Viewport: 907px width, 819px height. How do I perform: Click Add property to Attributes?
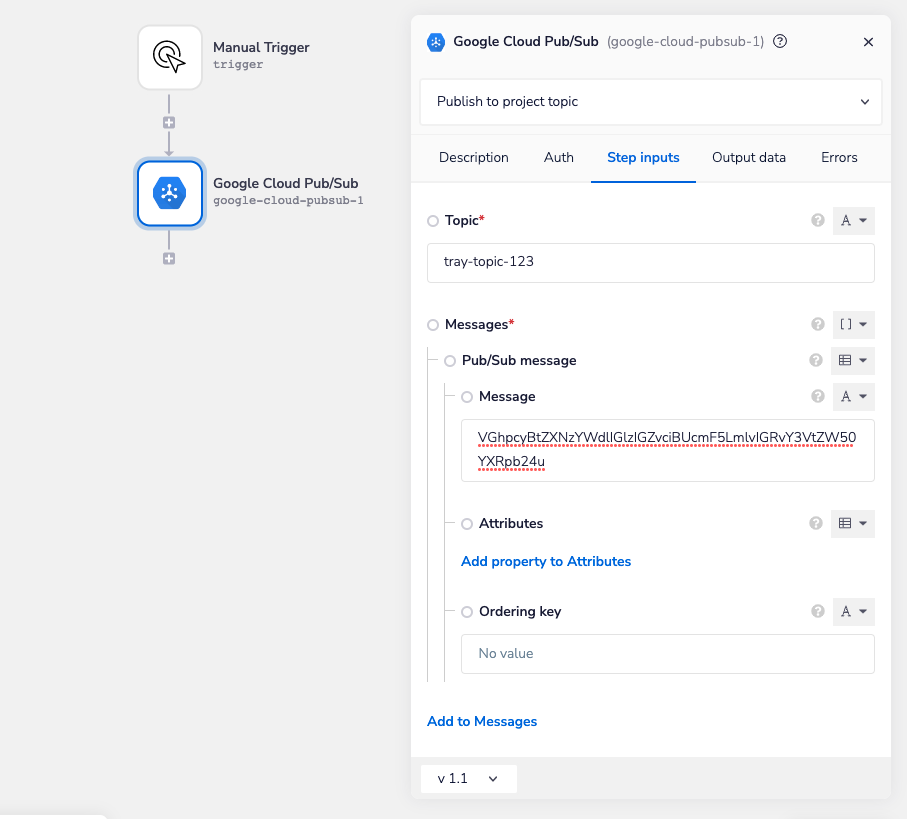[546, 561]
